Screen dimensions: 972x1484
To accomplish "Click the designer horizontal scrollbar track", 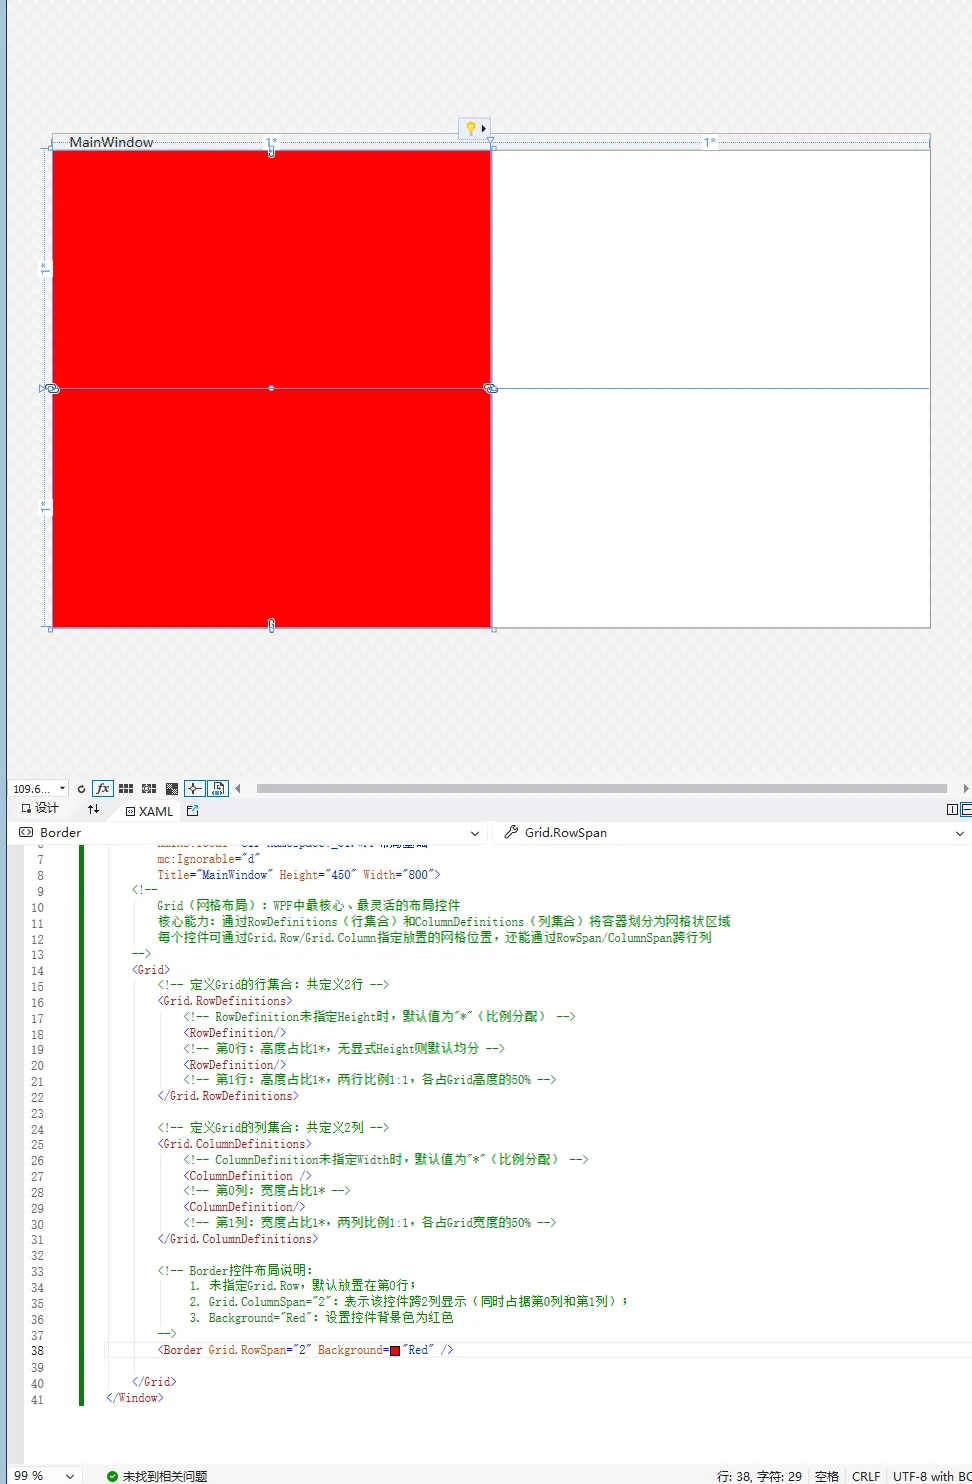I will tap(601, 789).
